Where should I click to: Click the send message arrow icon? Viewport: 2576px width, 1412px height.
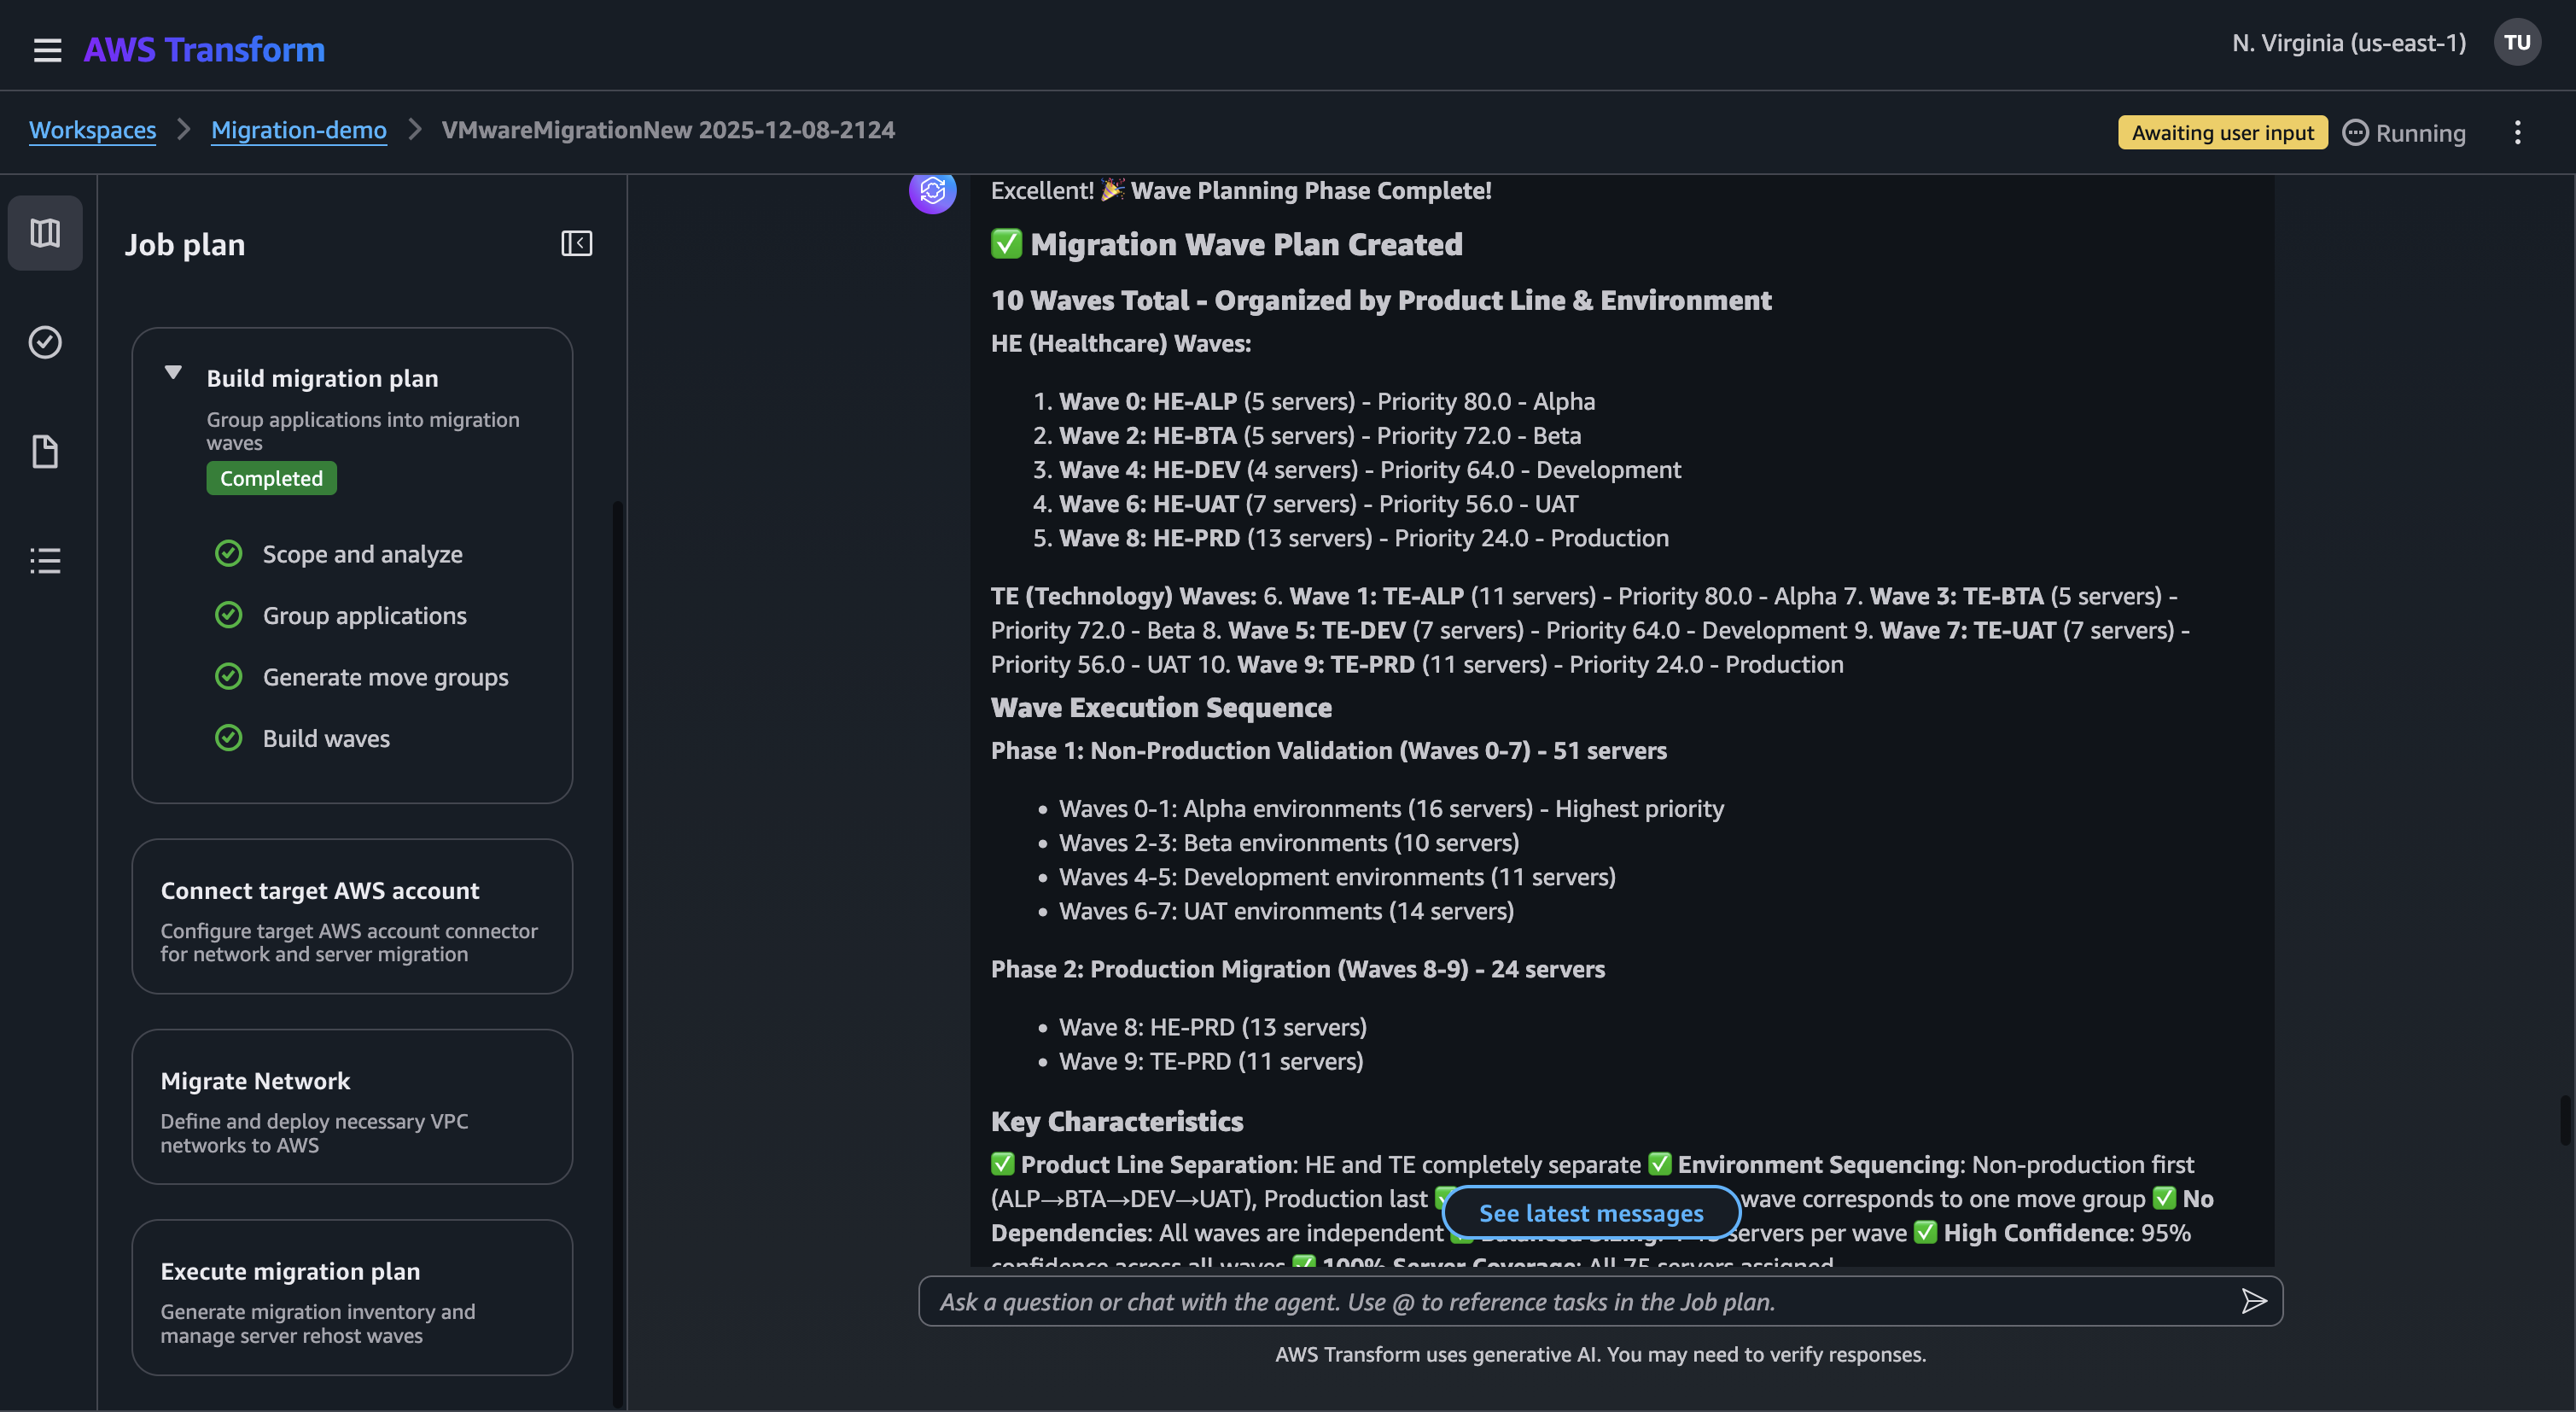[2255, 1301]
